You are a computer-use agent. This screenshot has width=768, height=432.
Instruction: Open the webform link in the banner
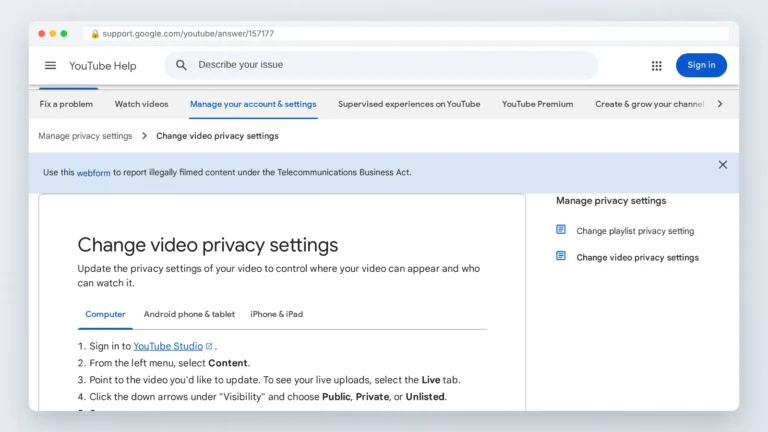pos(93,172)
